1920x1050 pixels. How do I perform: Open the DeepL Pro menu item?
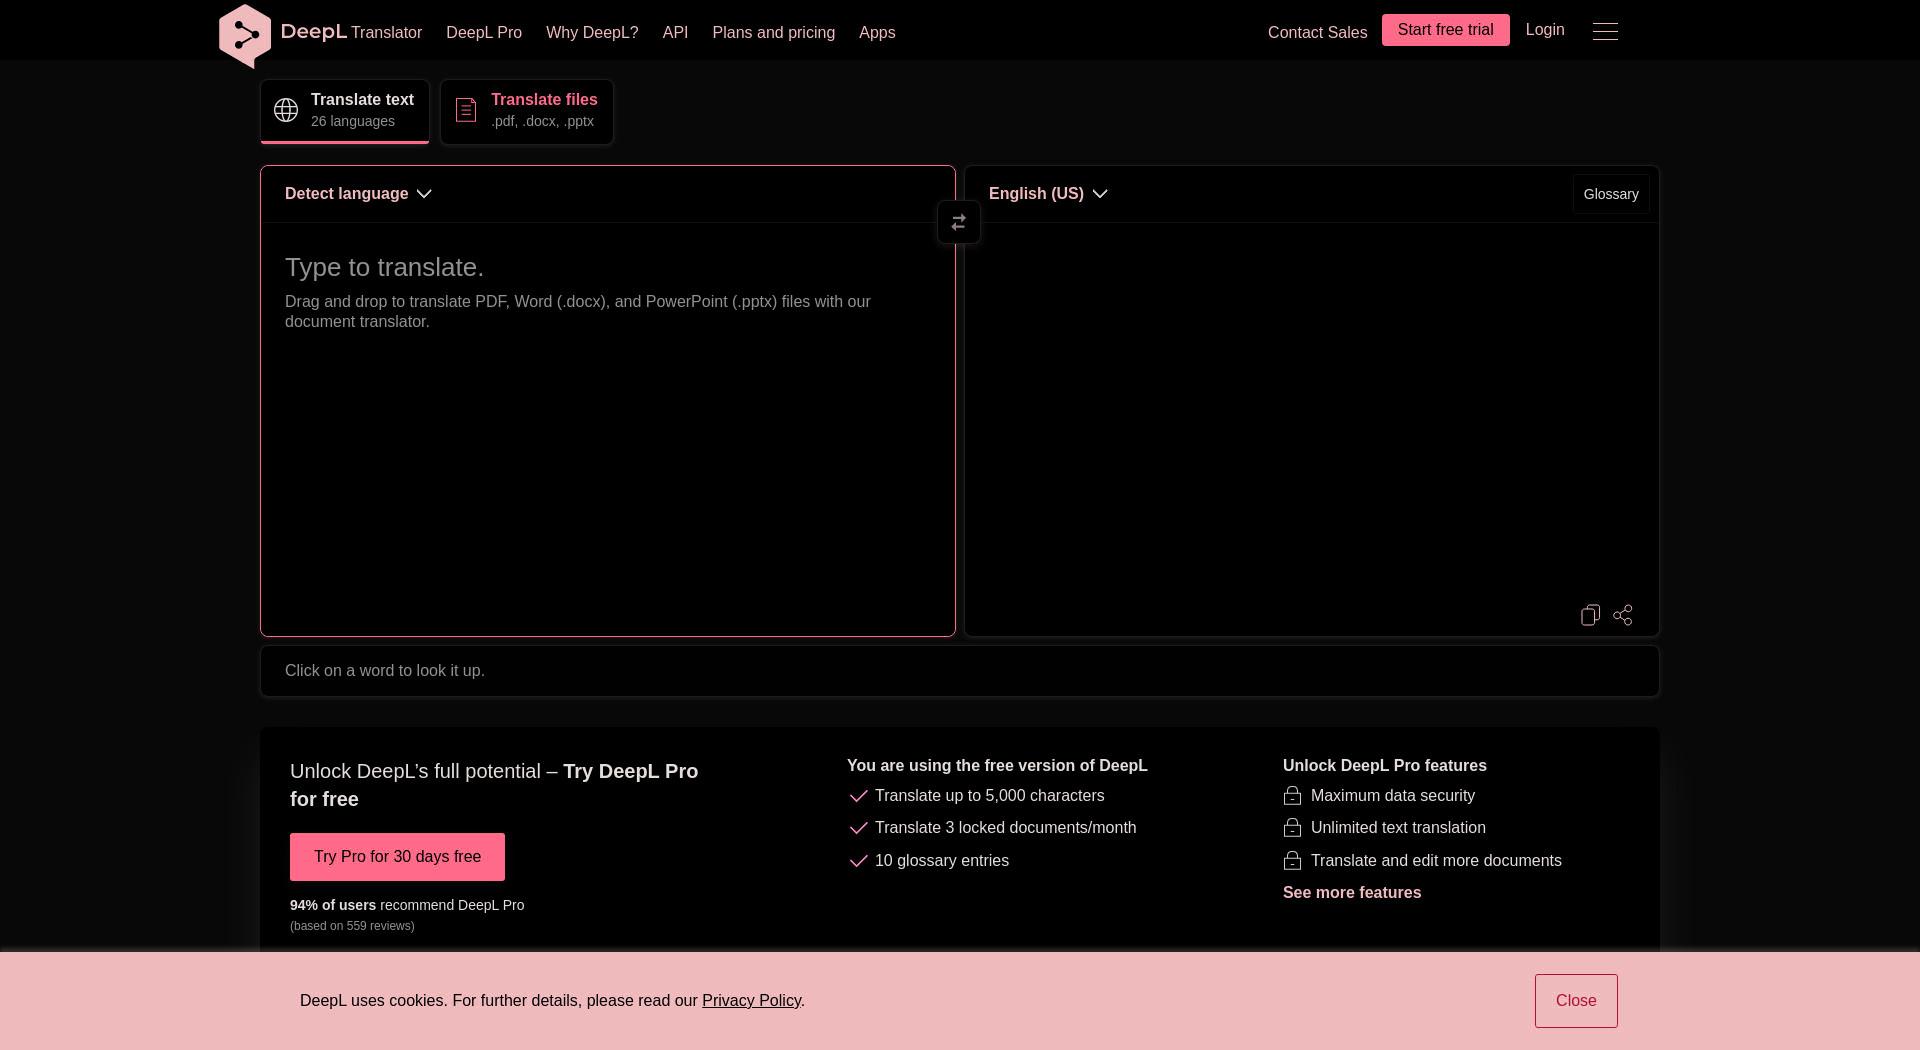tap(484, 33)
